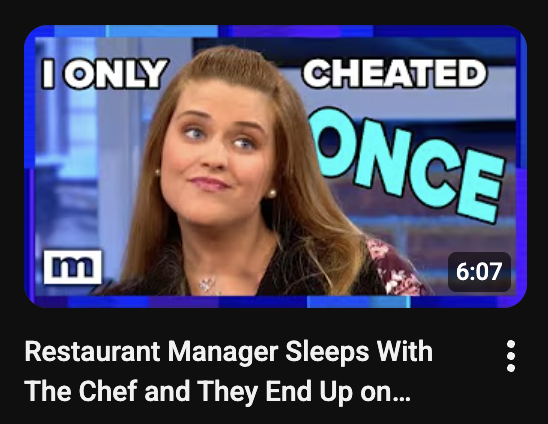The width and height of the screenshot is (548, 424).
Task: Click the word 'Manager' in video title
Action: click(223, 353)
